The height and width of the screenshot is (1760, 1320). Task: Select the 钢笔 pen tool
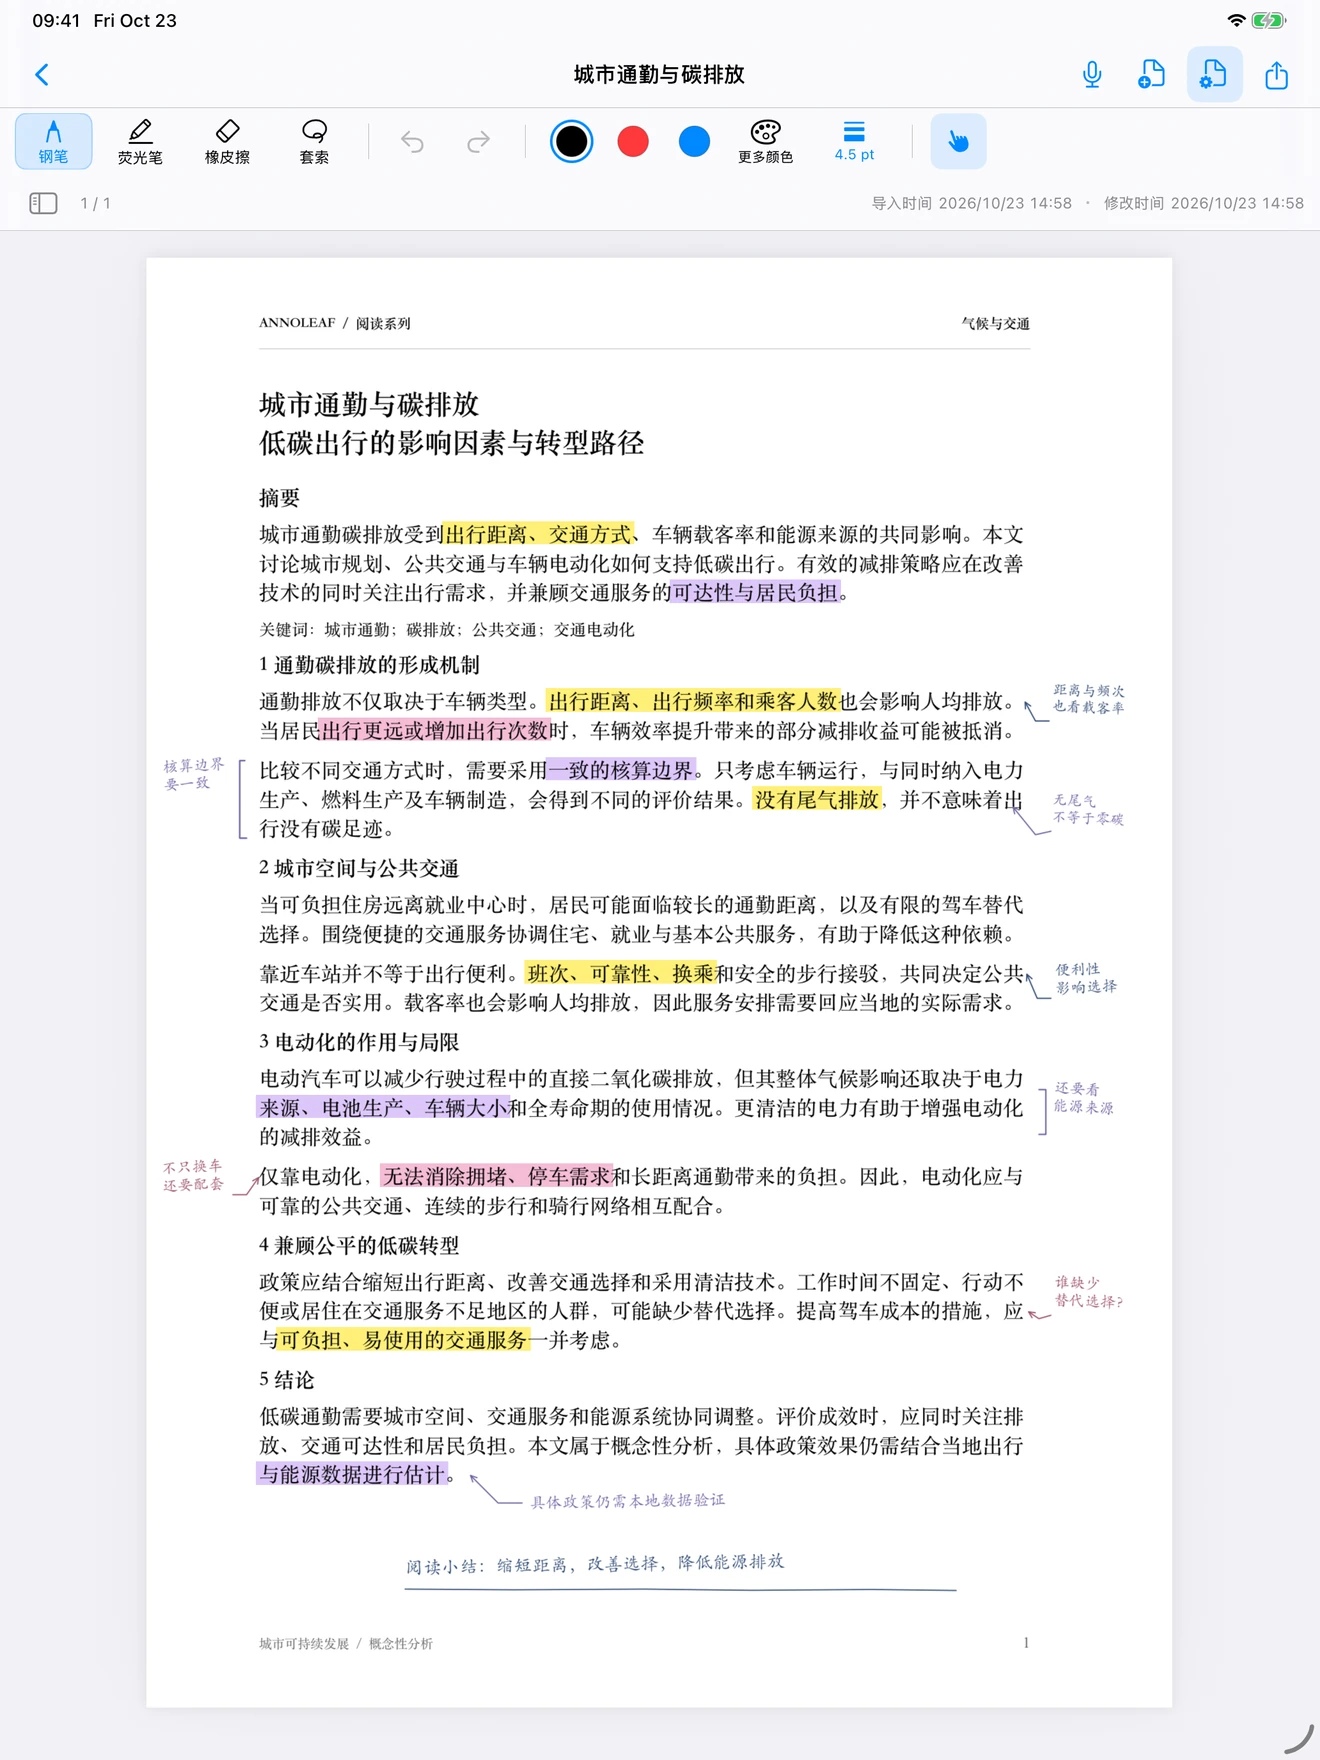point(54,141)
